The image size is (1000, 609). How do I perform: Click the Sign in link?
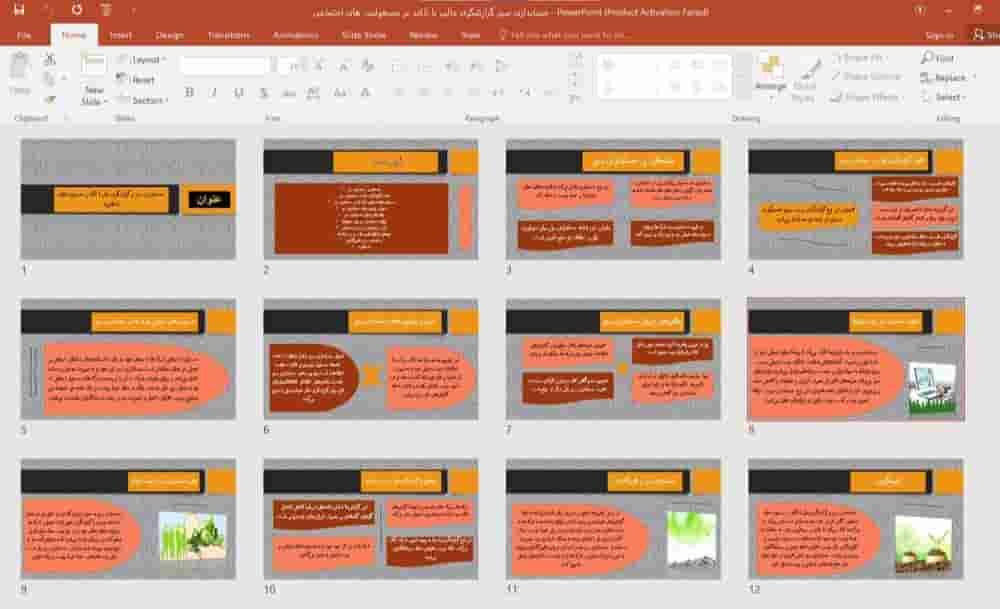coord(939,35)
